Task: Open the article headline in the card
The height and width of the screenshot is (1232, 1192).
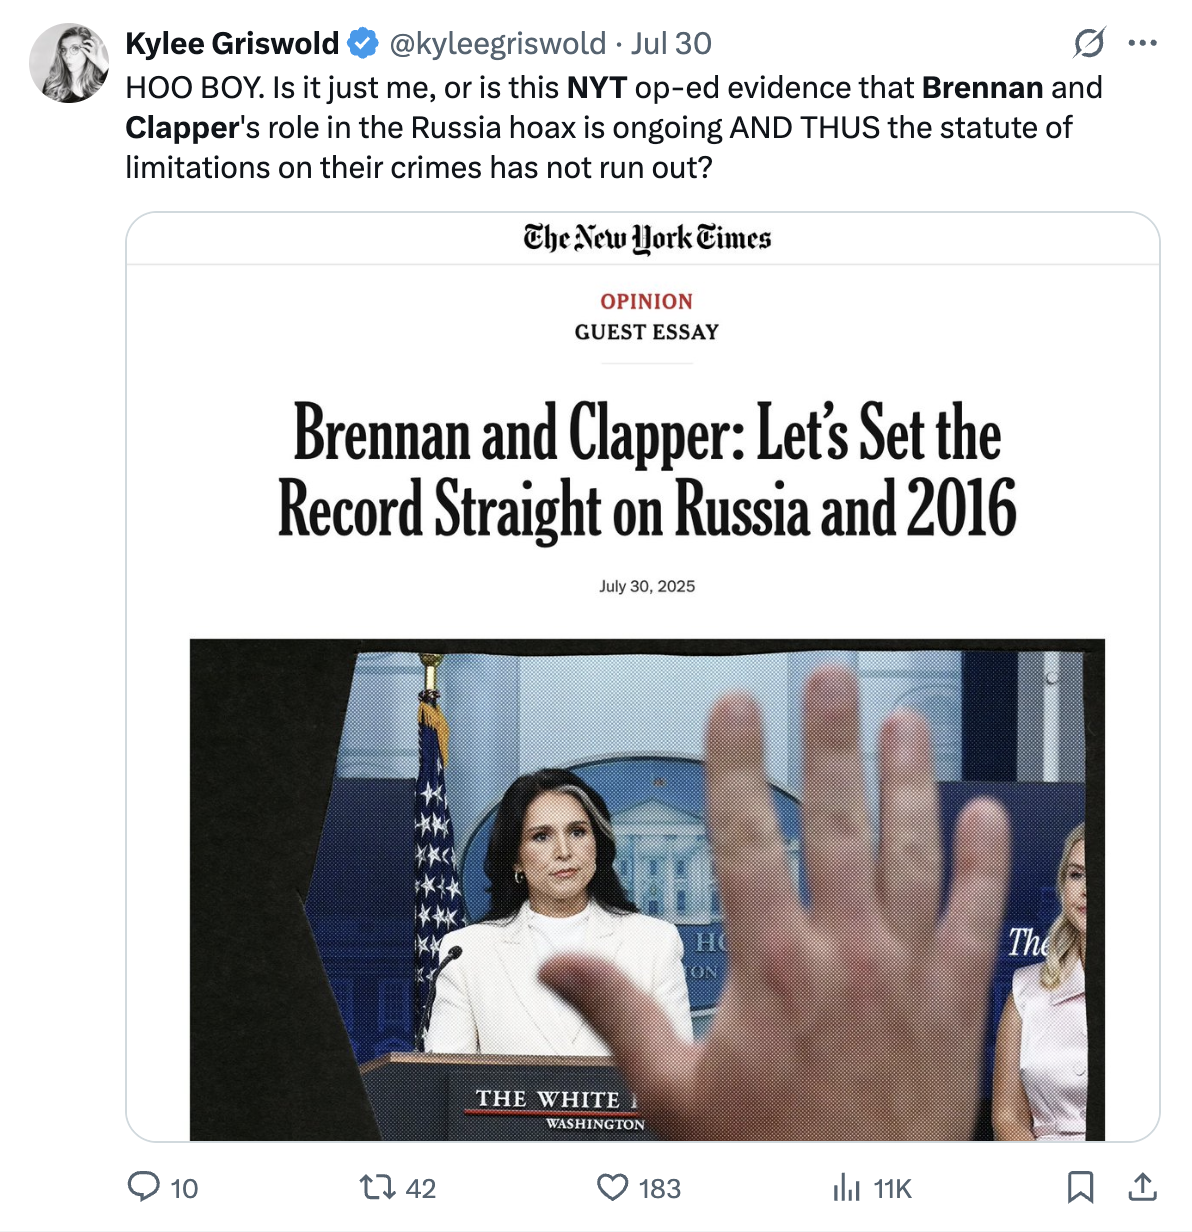Action: [x=647, y=471]
